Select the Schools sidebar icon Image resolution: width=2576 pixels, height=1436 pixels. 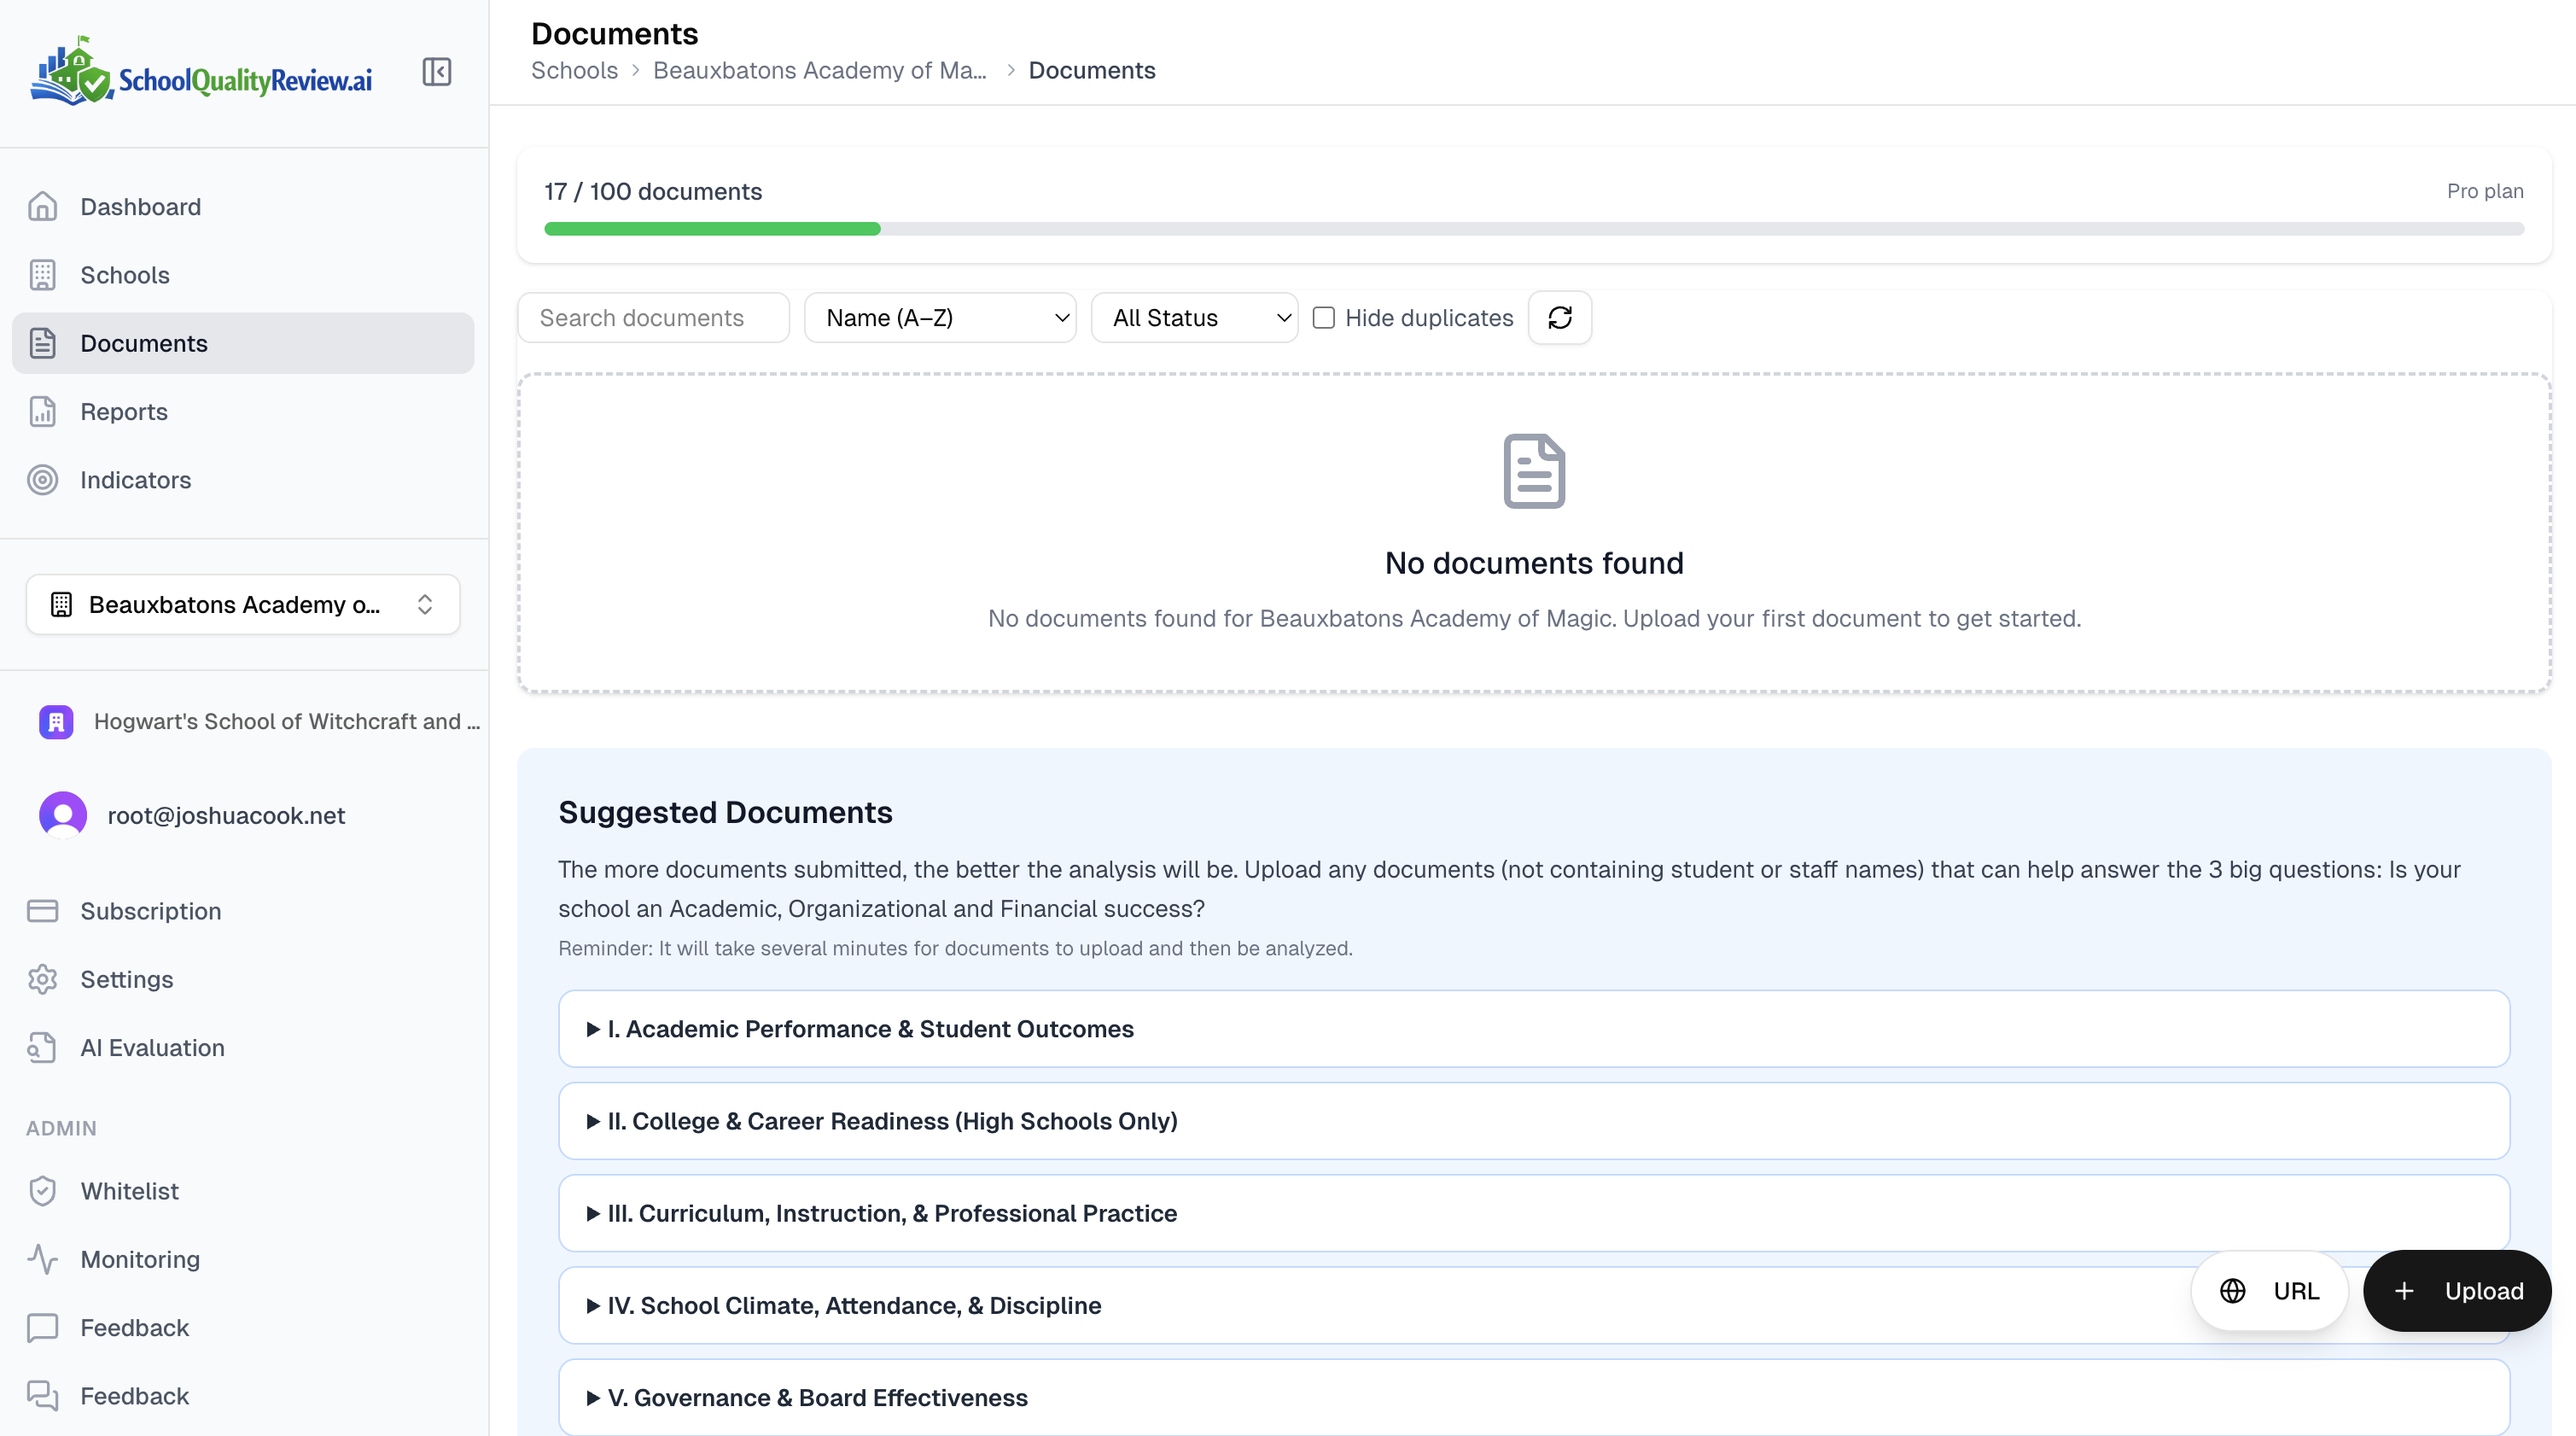coord(43,275)
